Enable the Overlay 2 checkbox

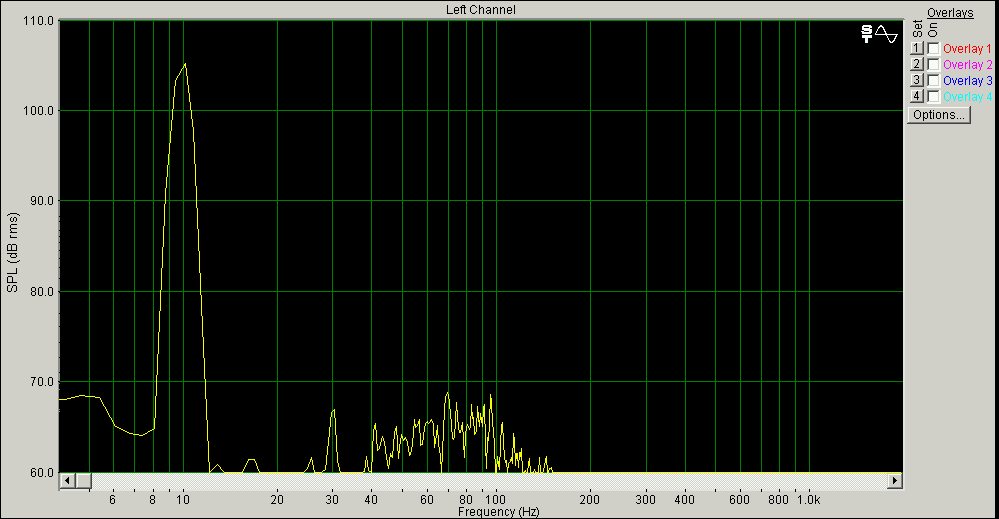[933, 64]
